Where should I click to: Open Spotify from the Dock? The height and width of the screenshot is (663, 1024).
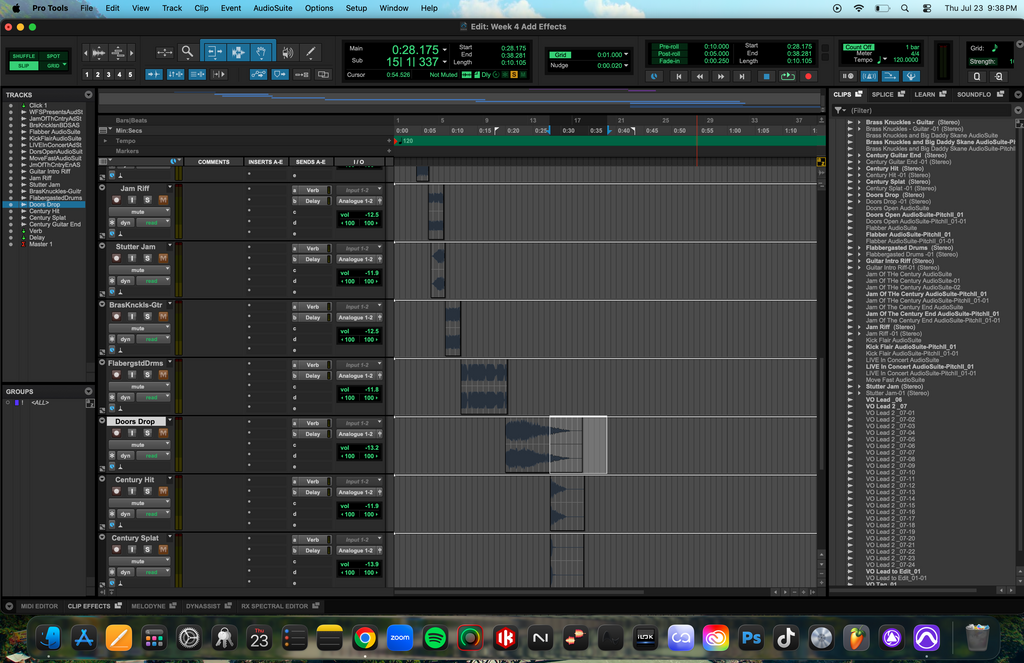pos(435,638)
